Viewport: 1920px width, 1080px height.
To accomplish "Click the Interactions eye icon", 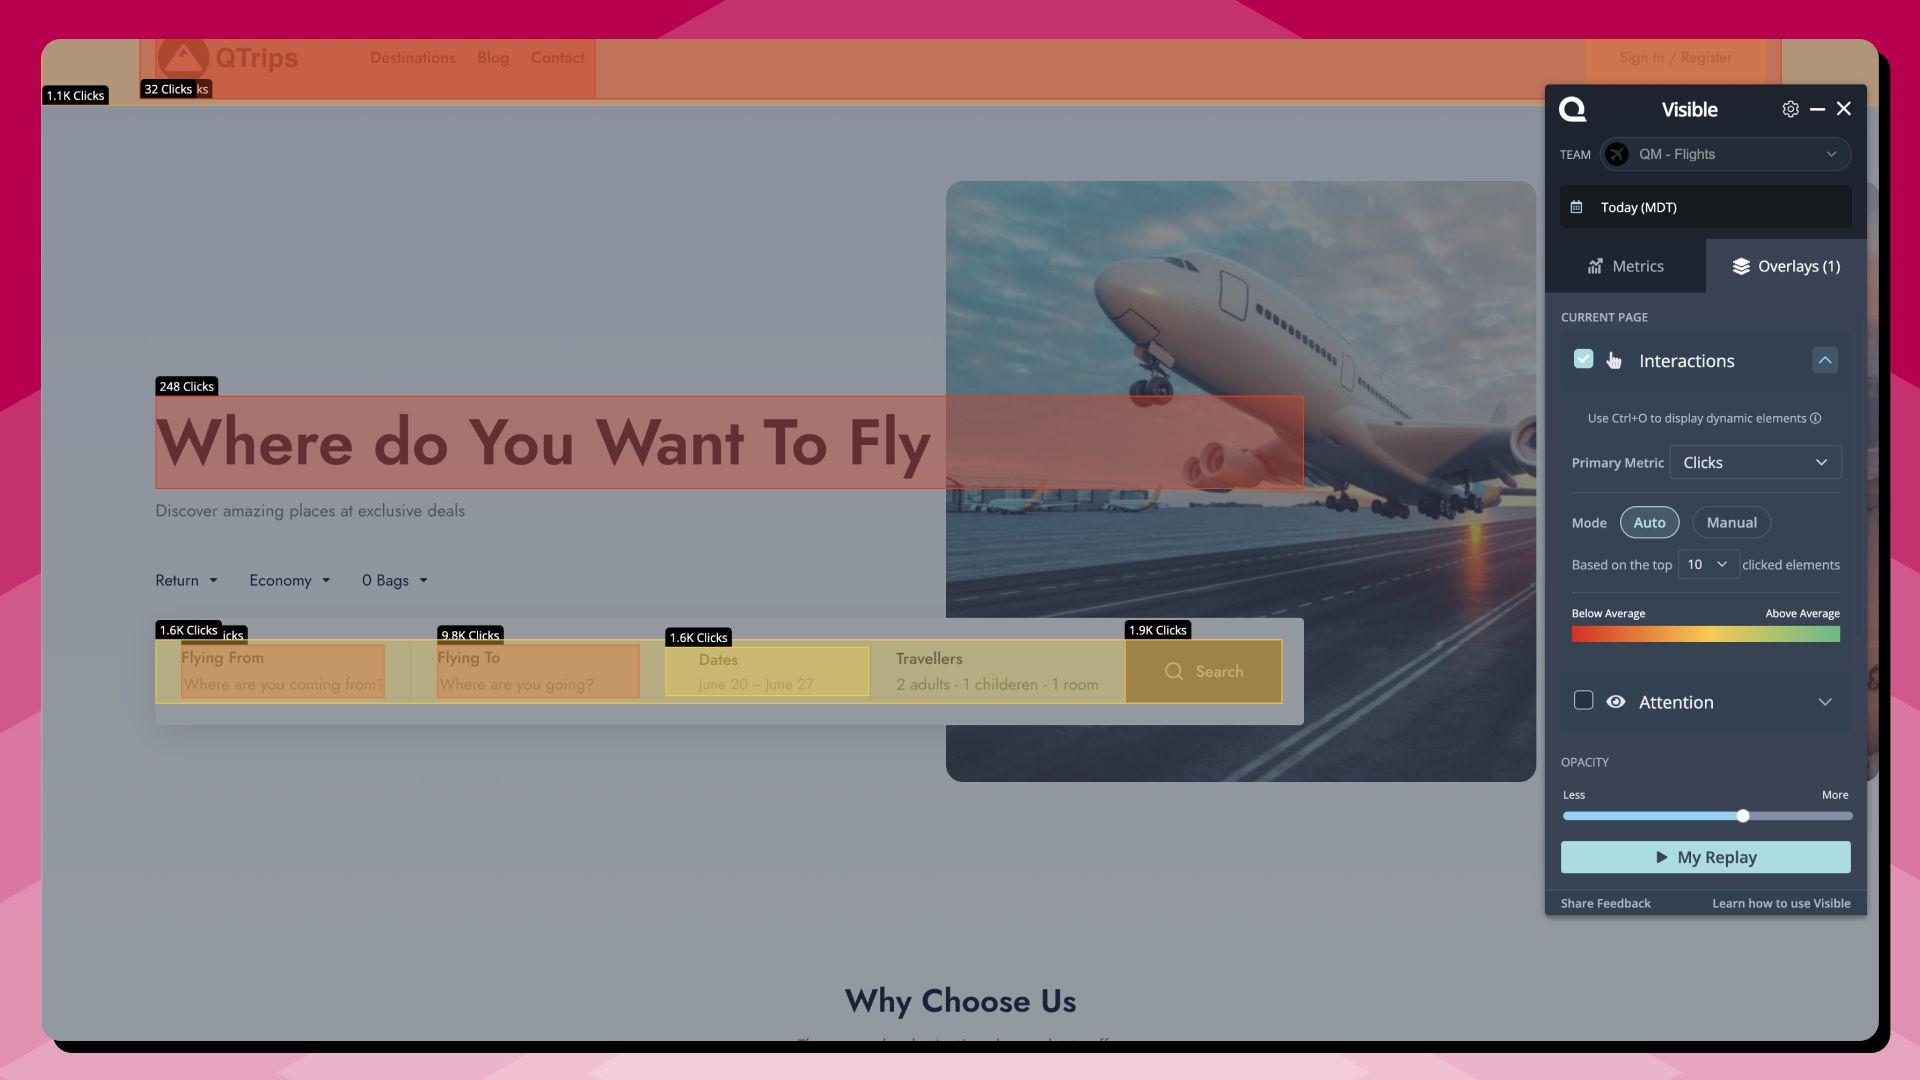I will pyautogui.click(x=1615, y=361).
